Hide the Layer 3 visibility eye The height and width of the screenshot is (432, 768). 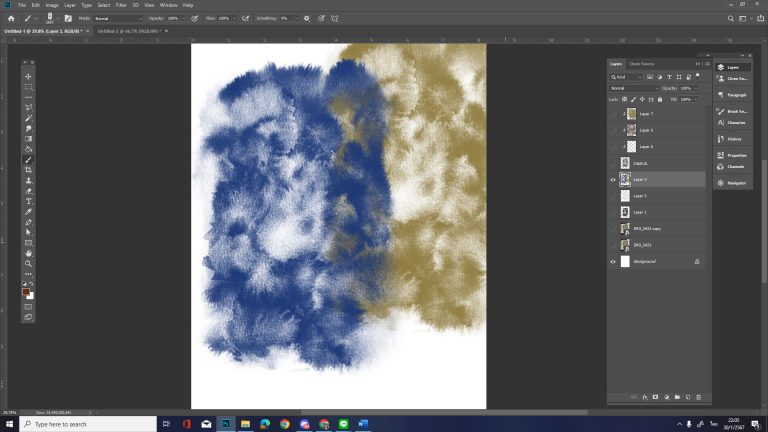(x=613, y=180)
